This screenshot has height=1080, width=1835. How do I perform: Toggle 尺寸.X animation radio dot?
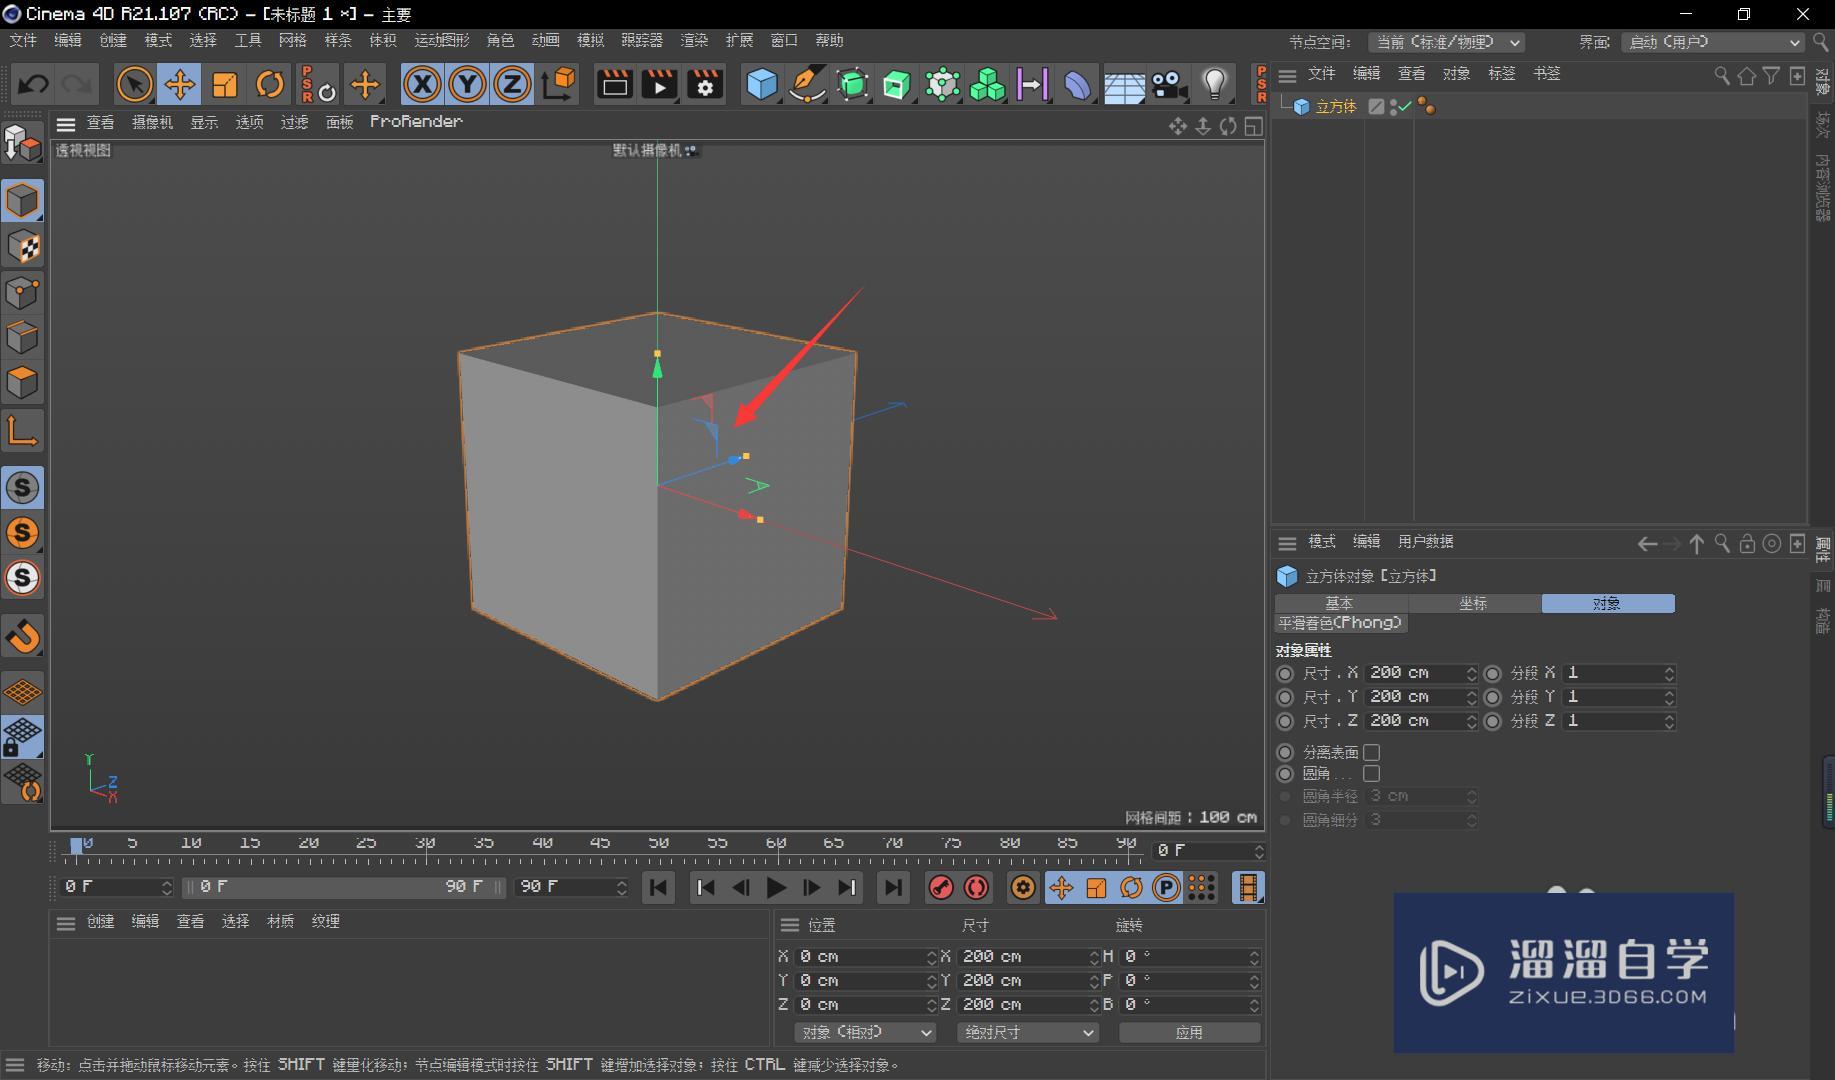coord(1285,673)
